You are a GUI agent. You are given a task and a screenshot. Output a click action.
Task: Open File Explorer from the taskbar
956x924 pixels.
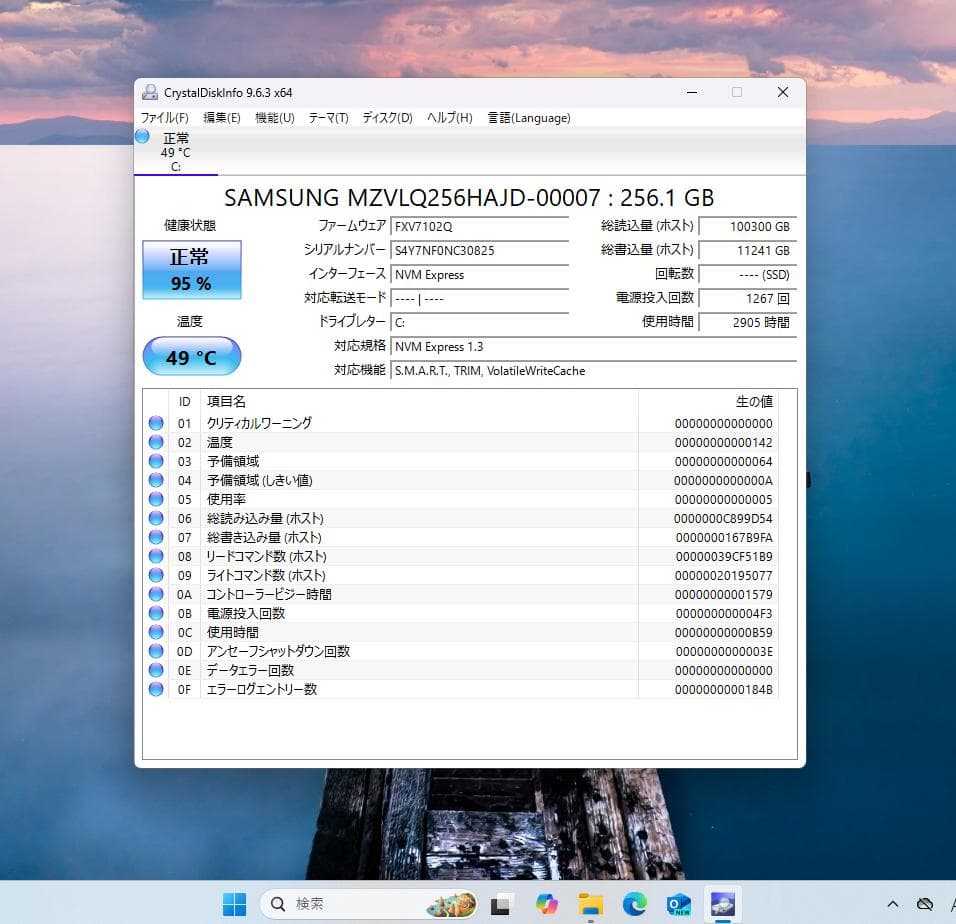[x=591, y=903]
